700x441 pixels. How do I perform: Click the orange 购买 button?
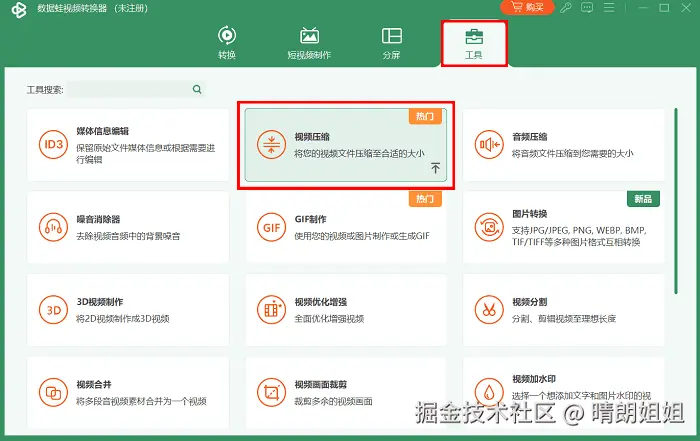[527, 7]
